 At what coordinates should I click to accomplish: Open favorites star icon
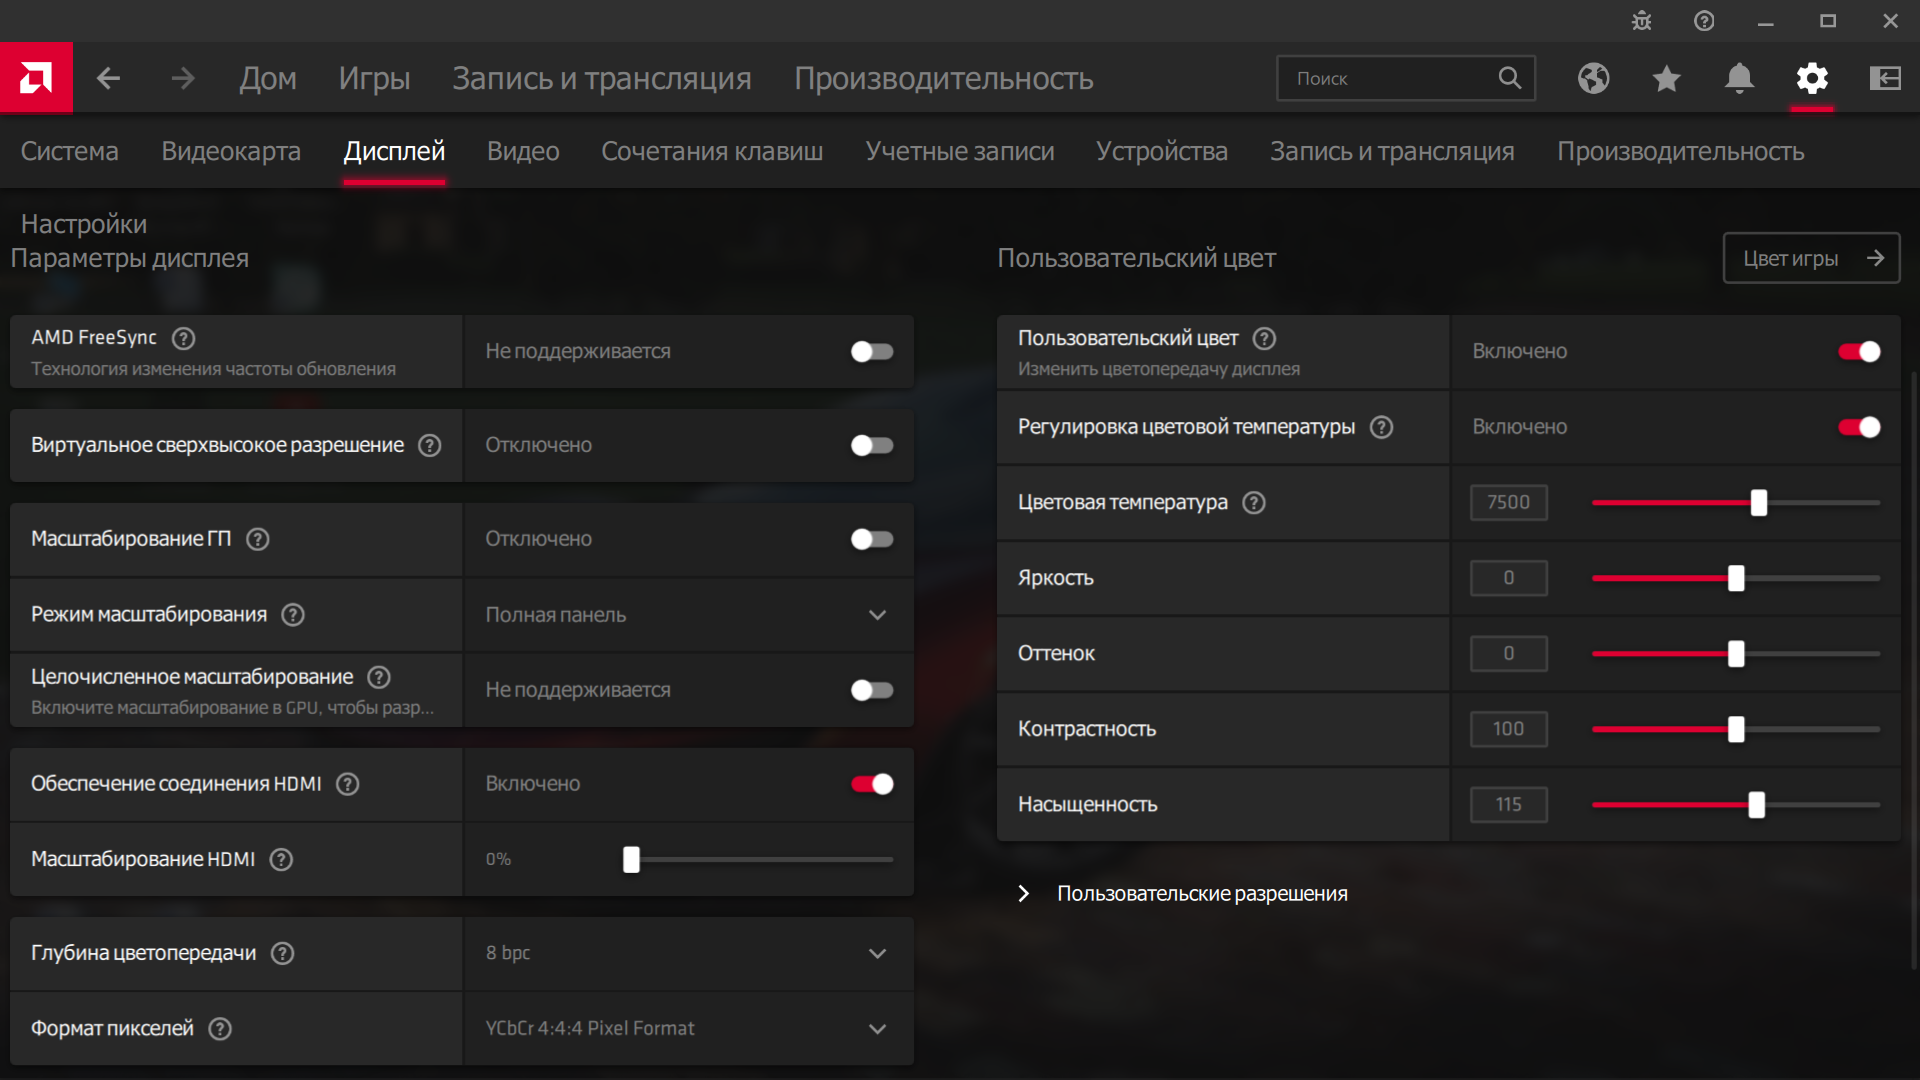1666,78
